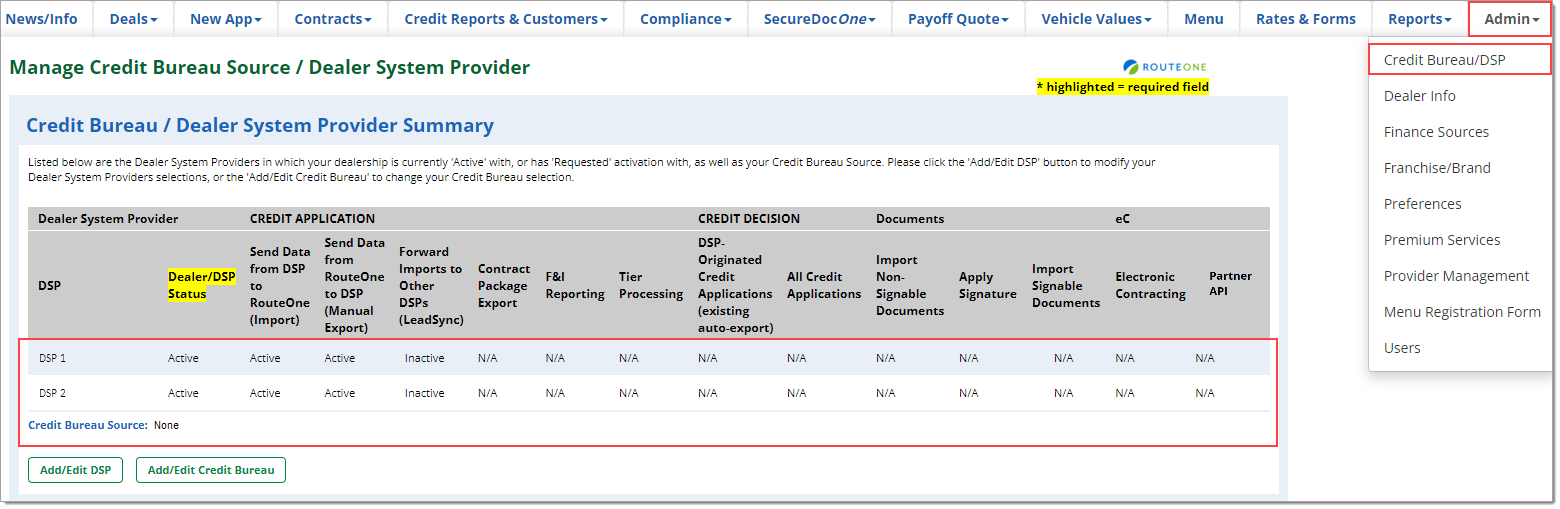
Task: Expand the New App dropdown
Action: click(226, 19)
